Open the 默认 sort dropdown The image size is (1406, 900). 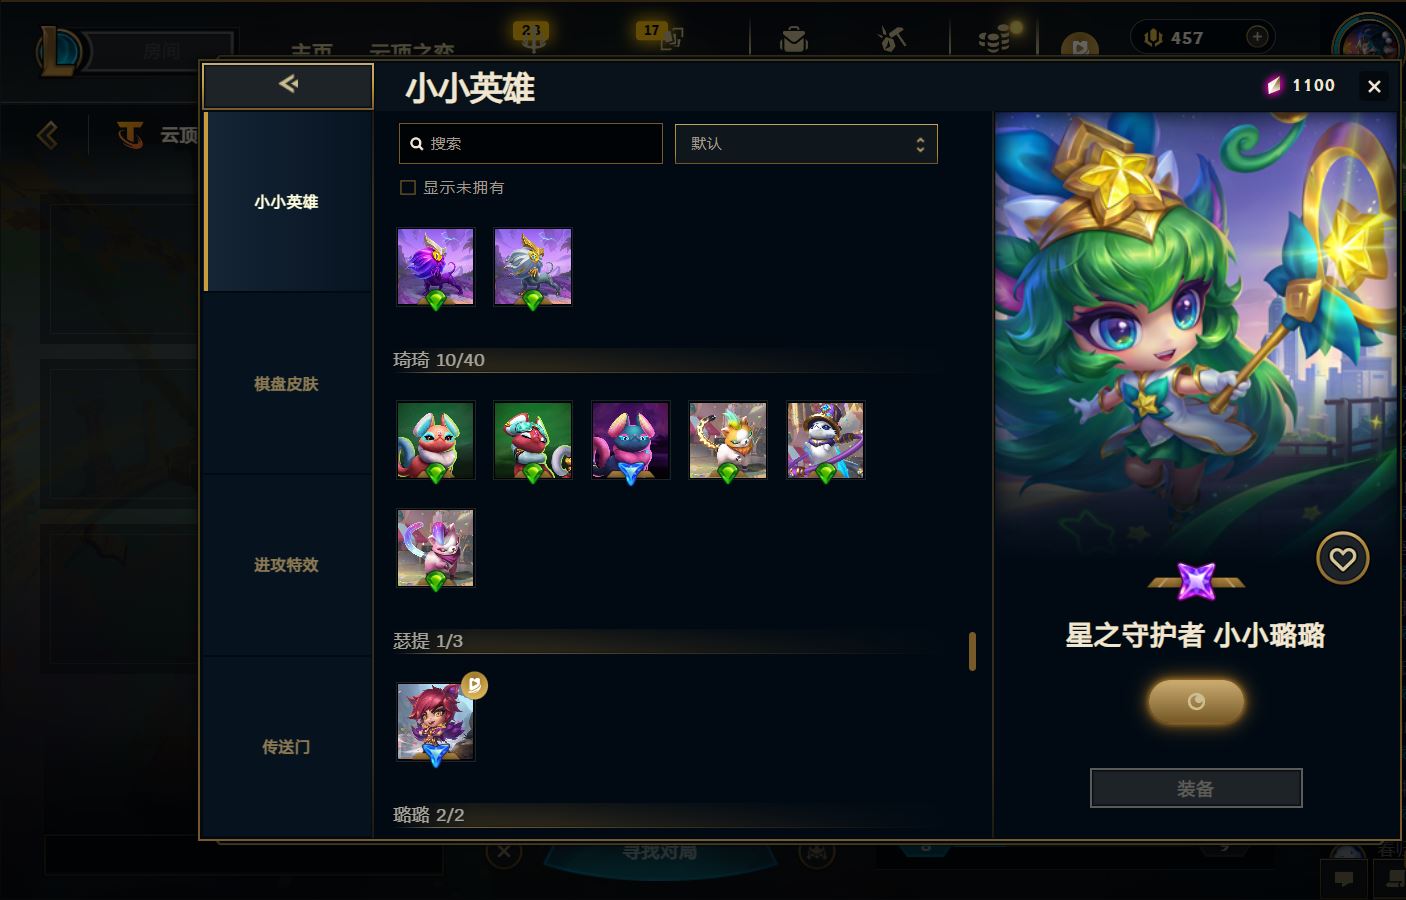click(806, 144)
